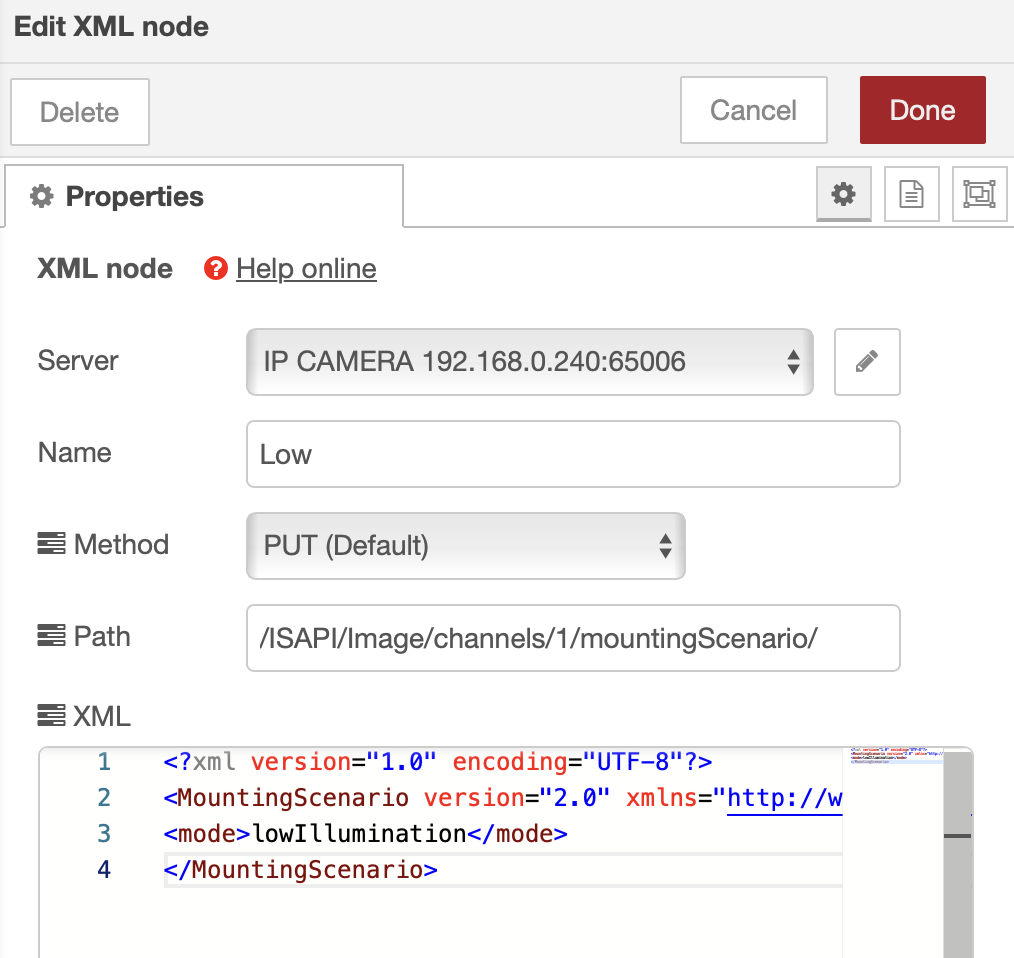Click the typed-input icon beside Path
This screenshot has width=1014, height=958.
point(51,636)
